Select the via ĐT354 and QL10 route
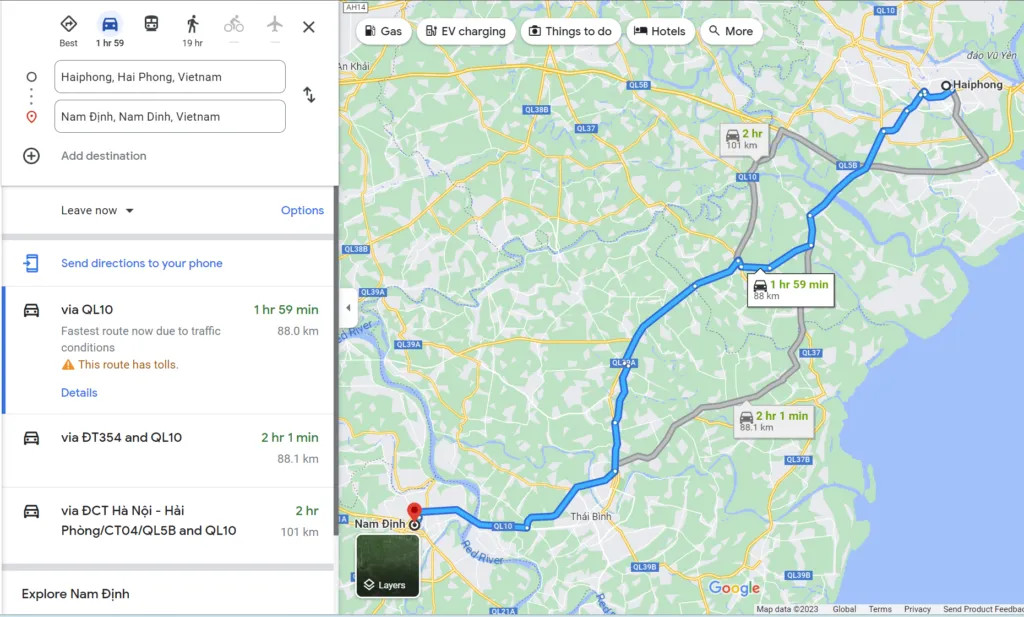The width and height of the screenshot is (1024, 617). (x=168, y=451)
